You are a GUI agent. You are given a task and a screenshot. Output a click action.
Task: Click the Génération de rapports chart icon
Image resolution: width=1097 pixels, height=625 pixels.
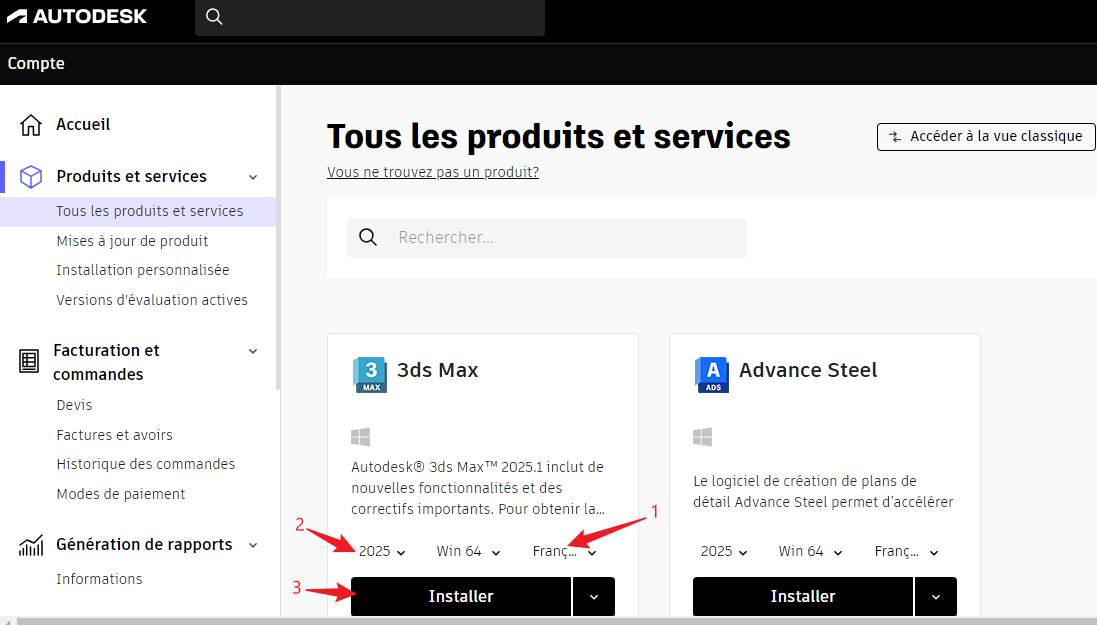pyautogui.click(x=31, y=545)
